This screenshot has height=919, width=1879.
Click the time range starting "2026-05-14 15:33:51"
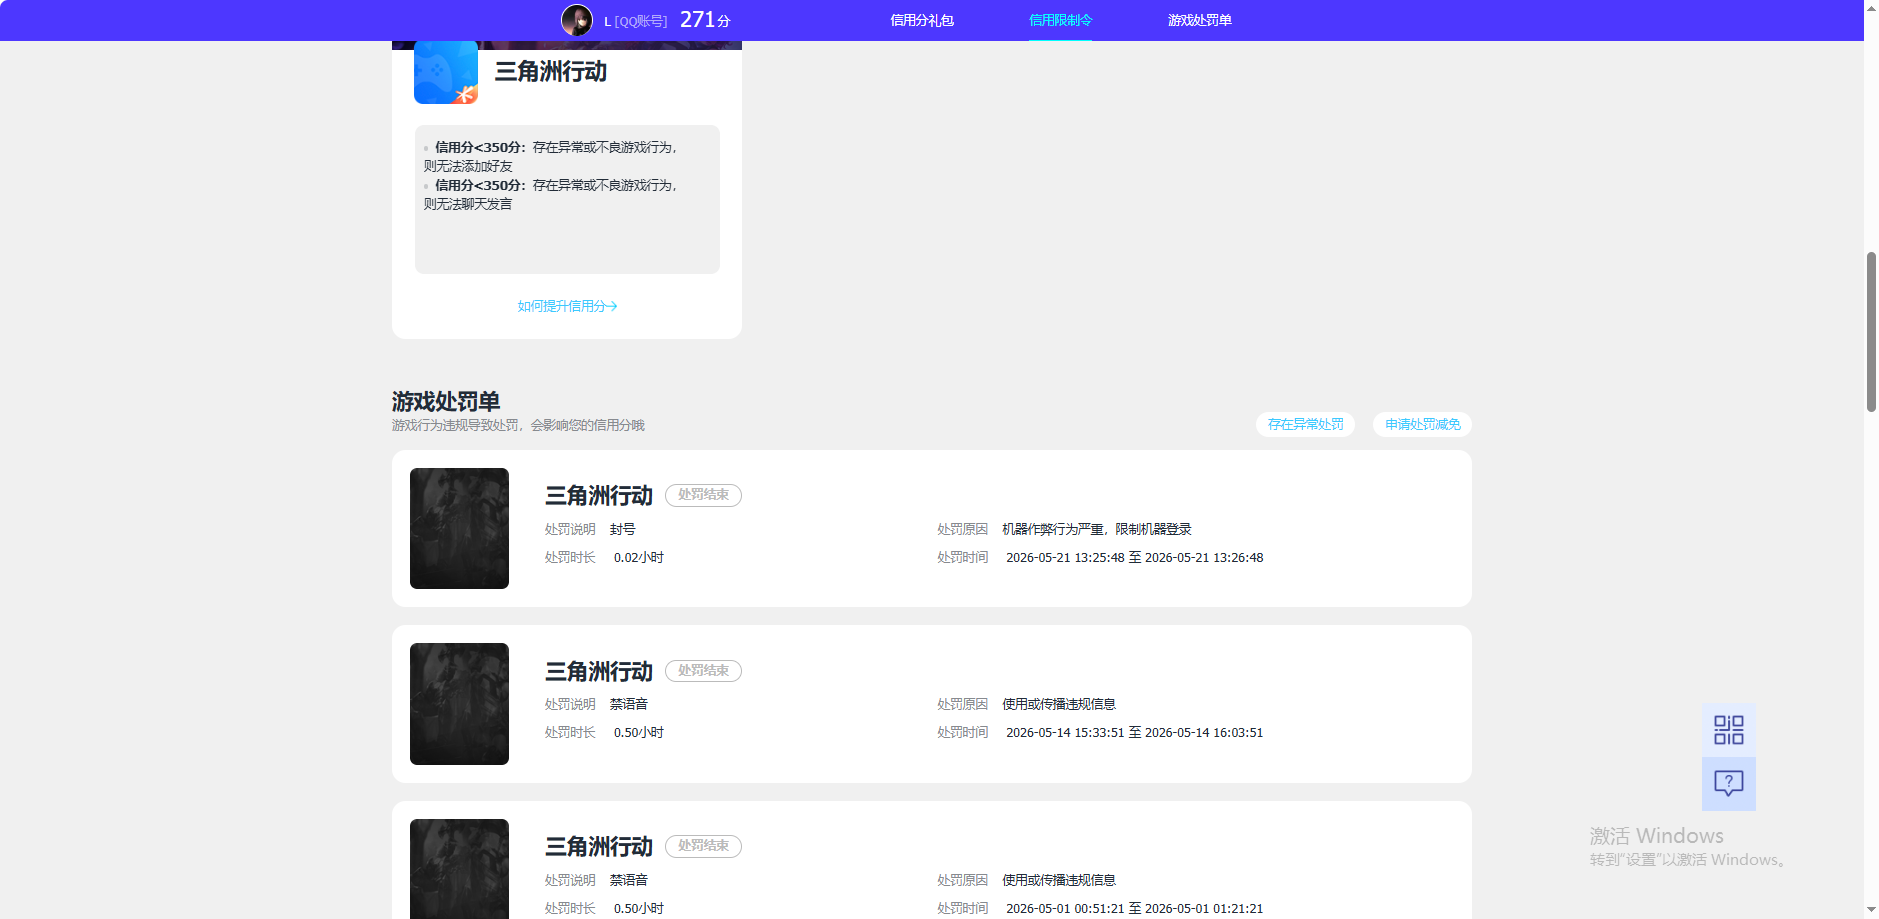1134,733
